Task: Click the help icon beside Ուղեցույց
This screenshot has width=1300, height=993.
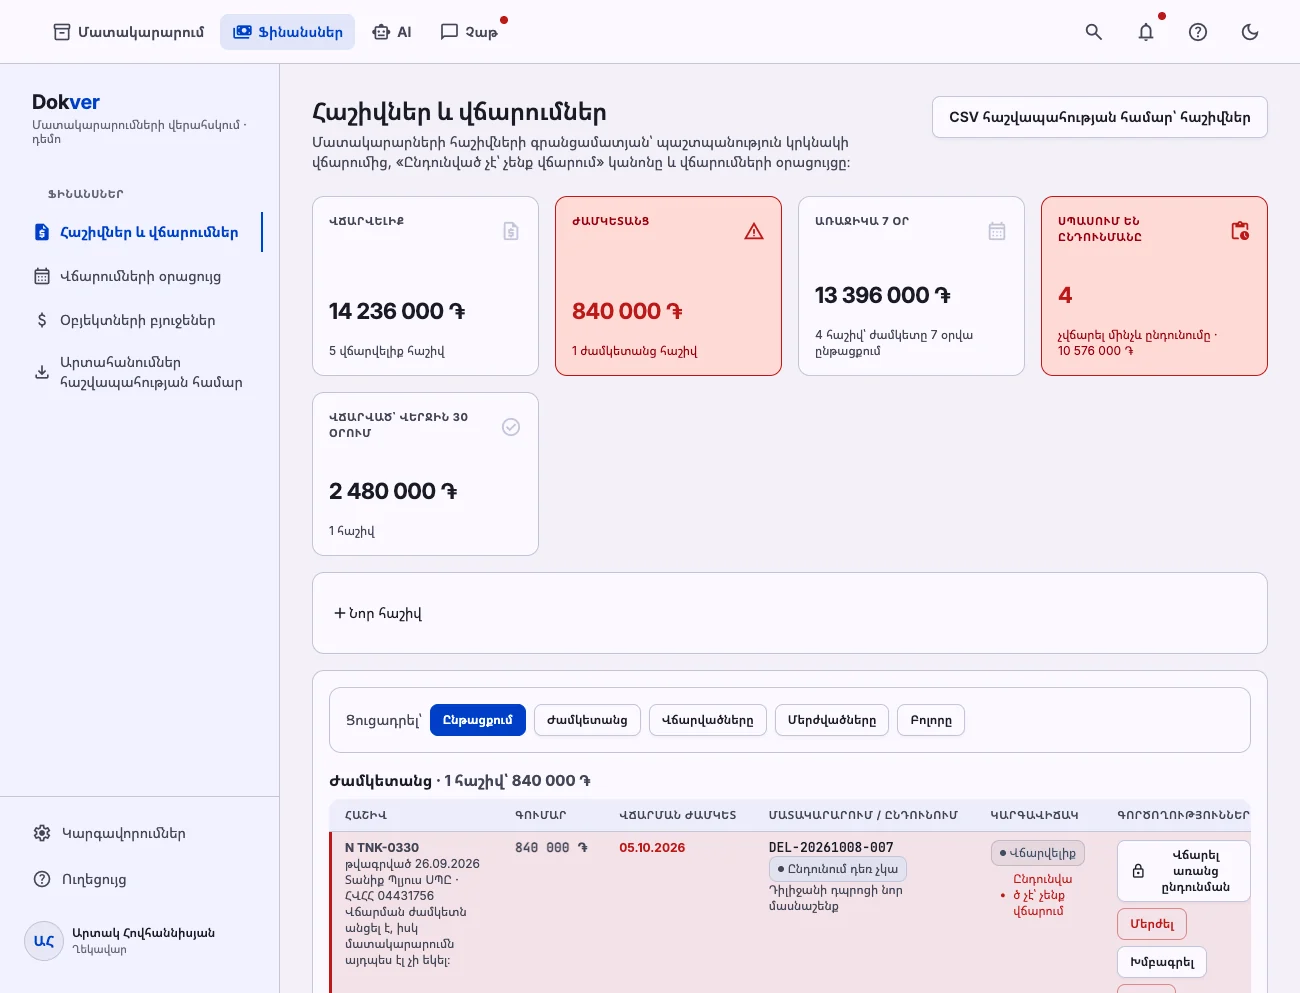Action: point(42,879)
